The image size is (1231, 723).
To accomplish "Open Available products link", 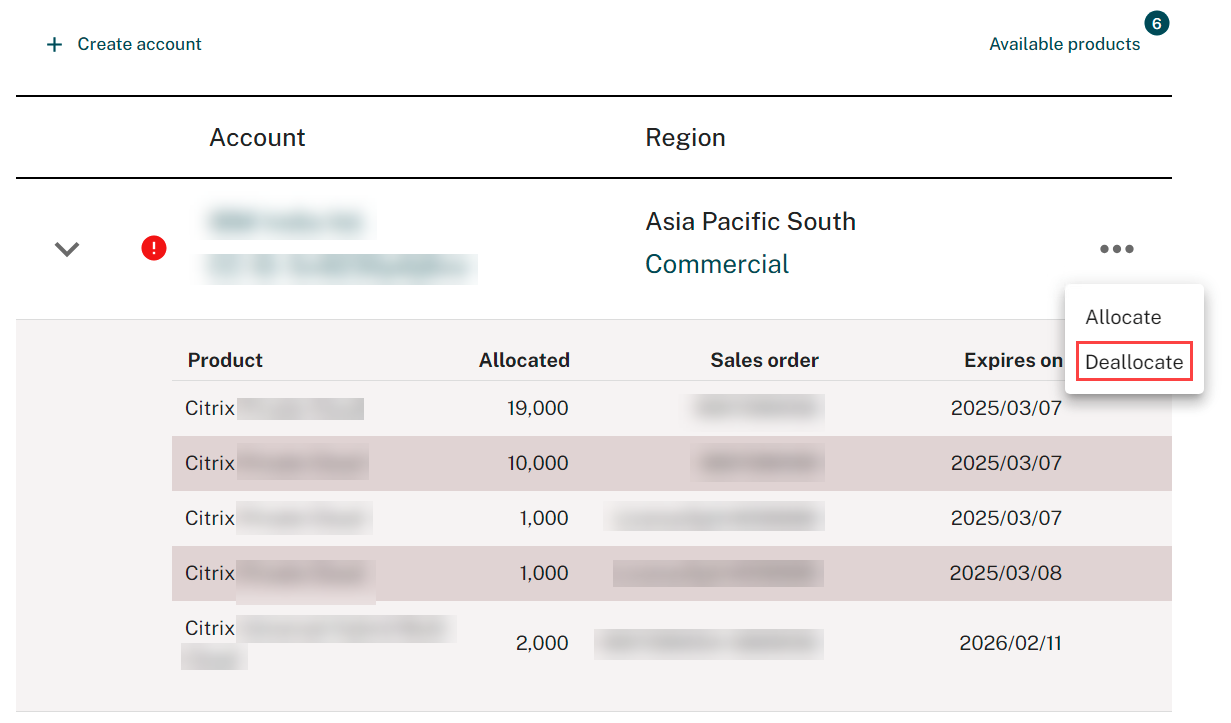I will click(1064, 44).
